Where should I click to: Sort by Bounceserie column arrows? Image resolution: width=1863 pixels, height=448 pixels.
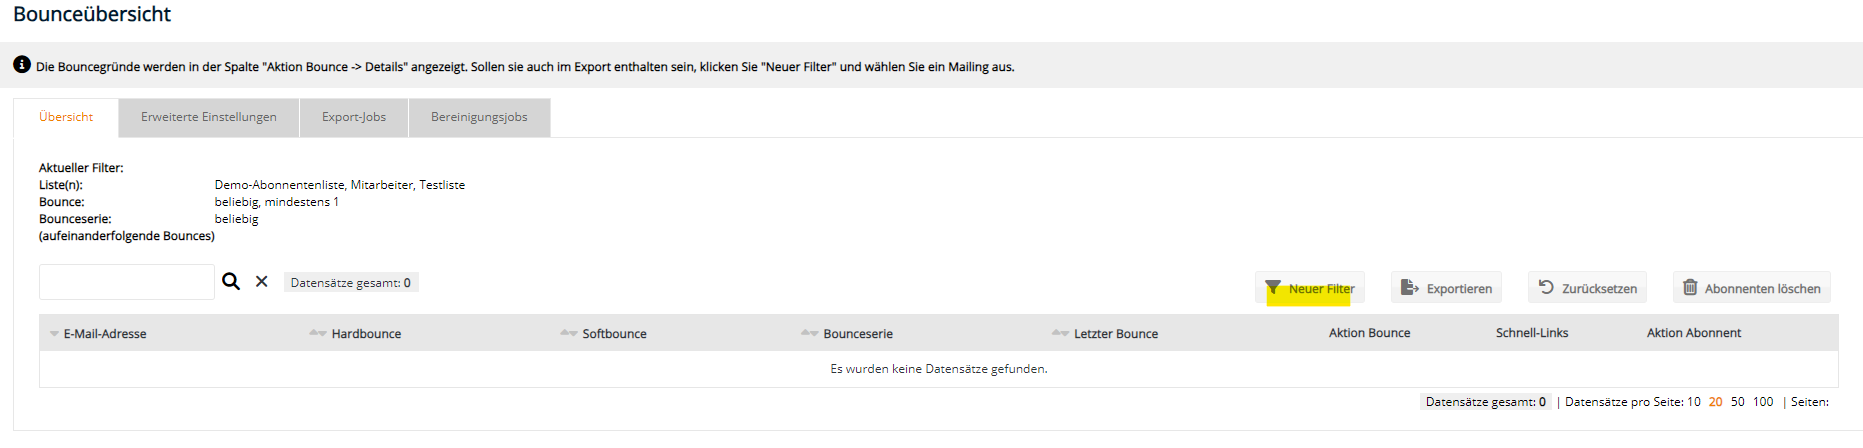810,333
